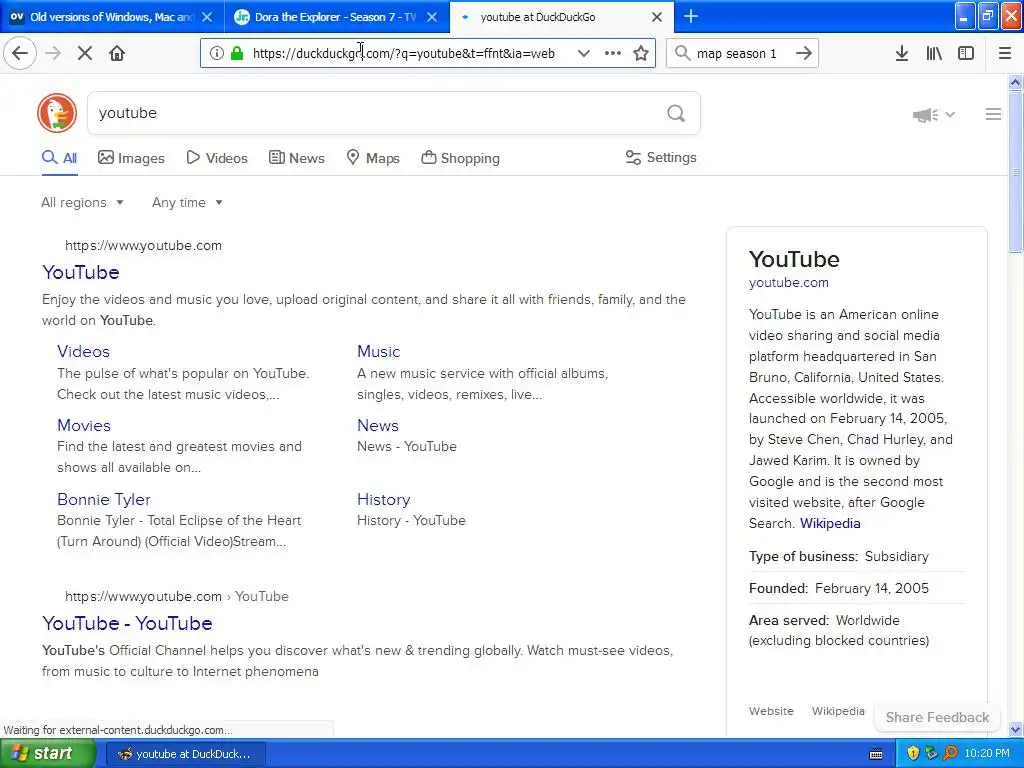The width and height of the screenshot is (1024, 768).
Task: Click the 'map season 1' browser search field
Action: pos(741,53)
